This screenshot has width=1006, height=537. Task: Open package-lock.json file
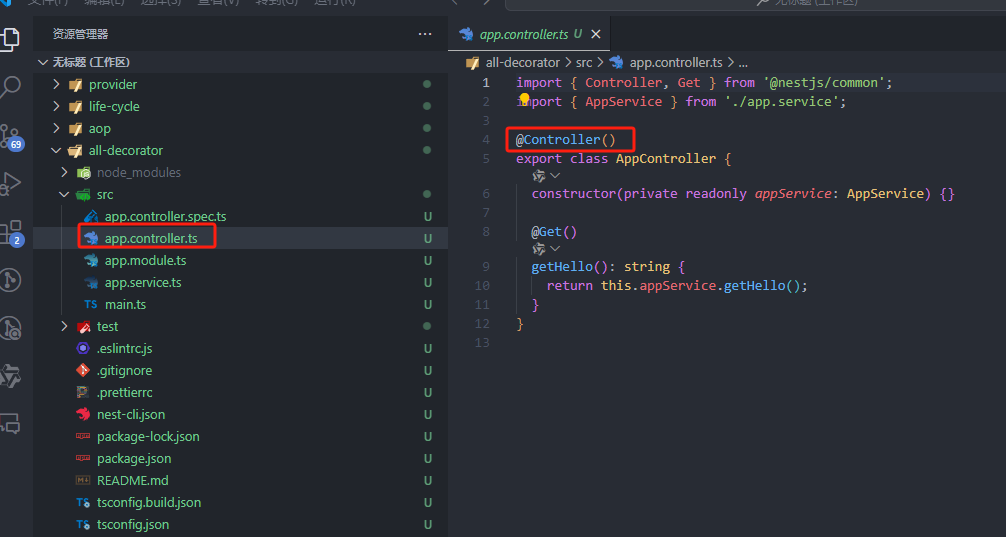(x=148, y=437)
